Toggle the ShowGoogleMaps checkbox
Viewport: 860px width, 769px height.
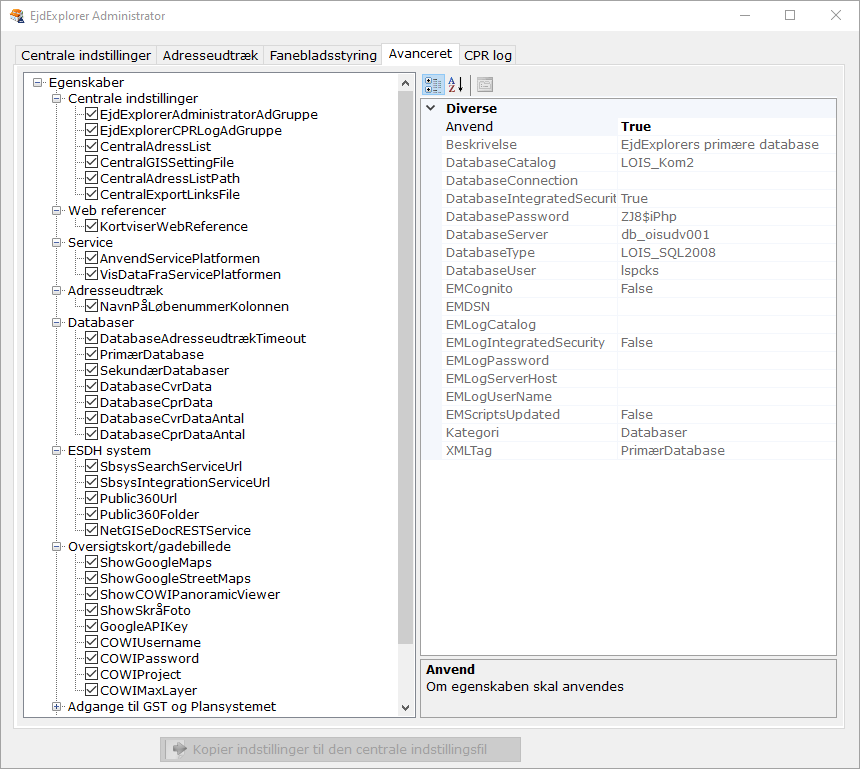(x=91, y=562)
